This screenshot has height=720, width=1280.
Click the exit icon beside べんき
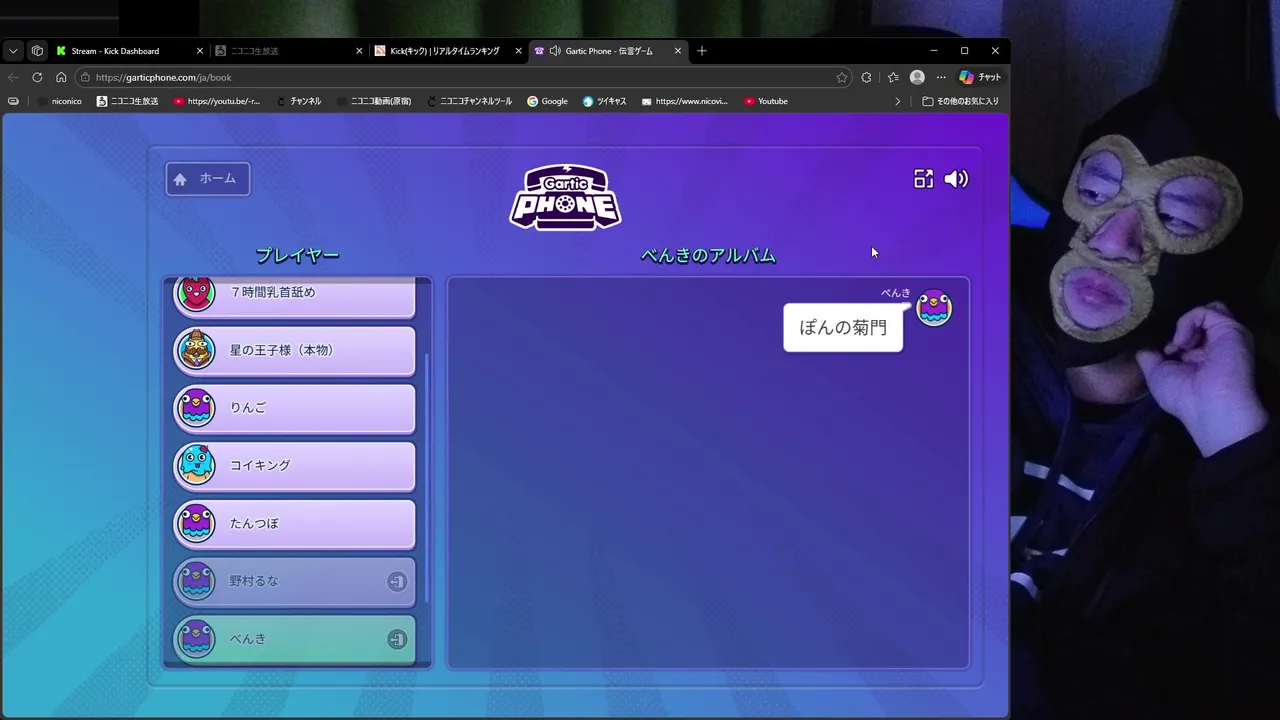click(397, 639)
